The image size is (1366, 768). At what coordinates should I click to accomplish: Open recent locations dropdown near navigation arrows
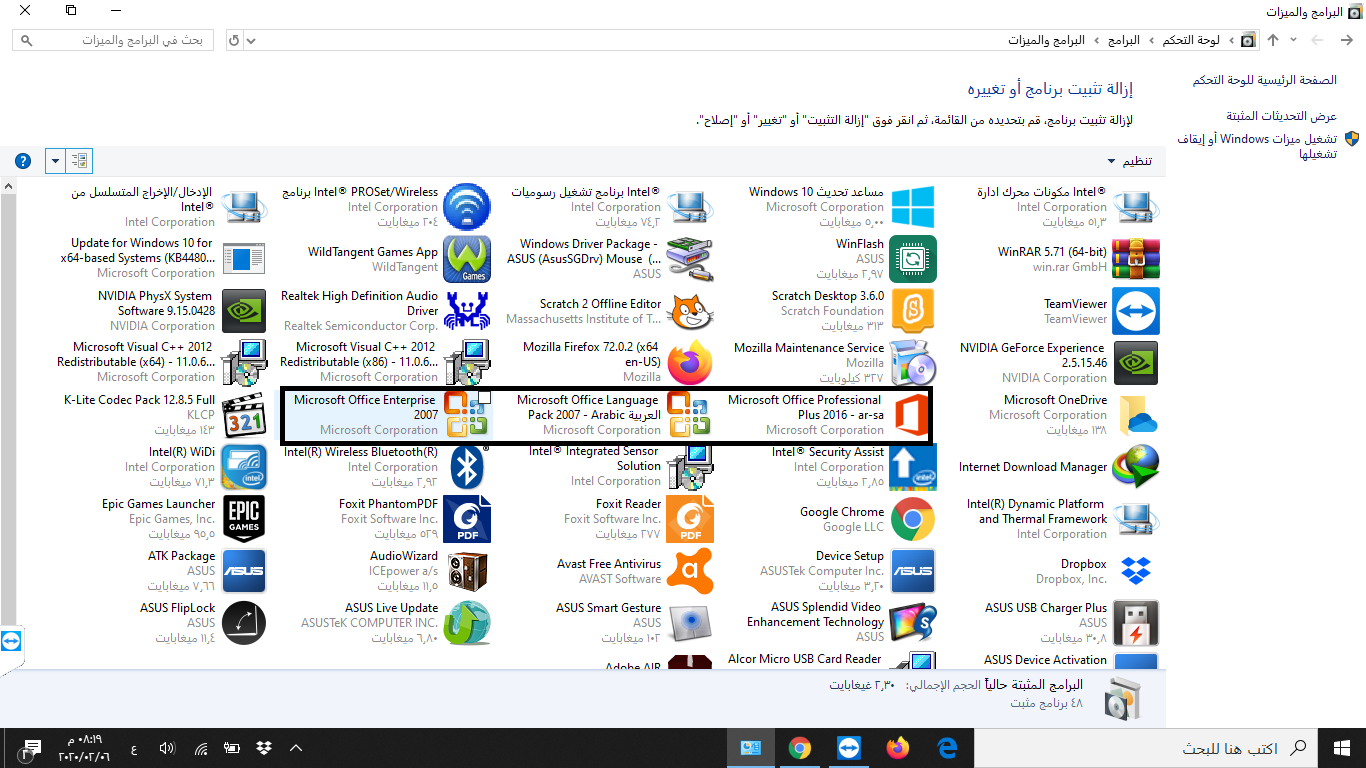tap(1293, 40)
